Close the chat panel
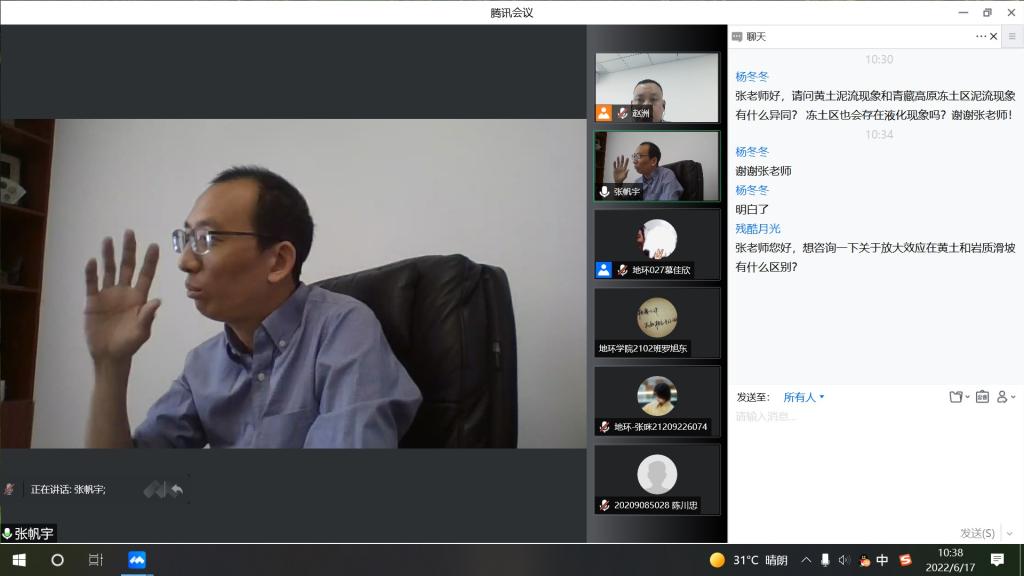 coord(993,36)
